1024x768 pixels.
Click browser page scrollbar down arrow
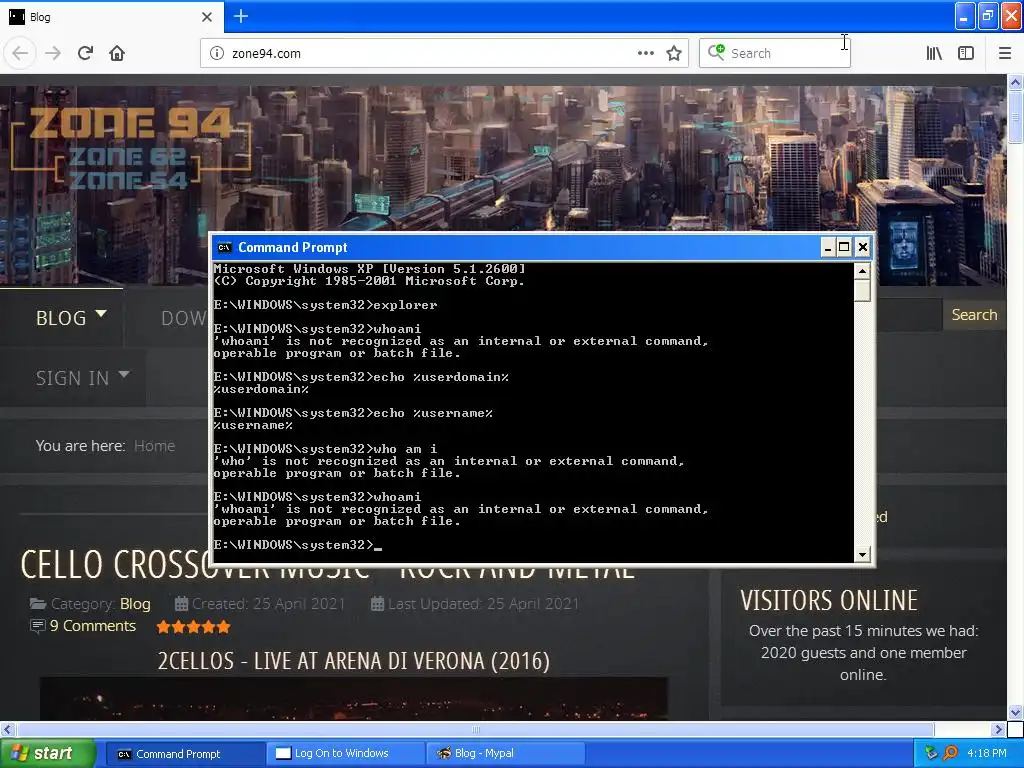1015,712
